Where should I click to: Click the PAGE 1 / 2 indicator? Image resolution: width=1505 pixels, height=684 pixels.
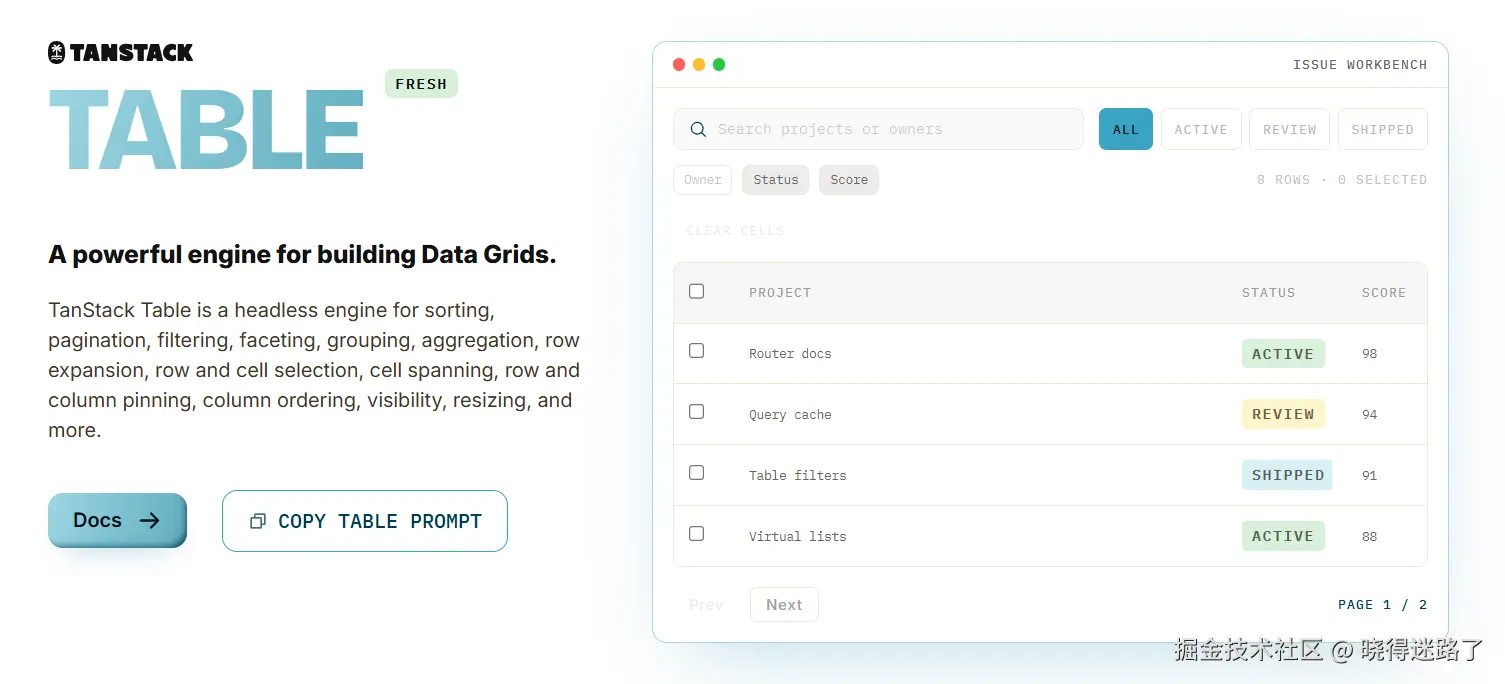pos(1383,605)
